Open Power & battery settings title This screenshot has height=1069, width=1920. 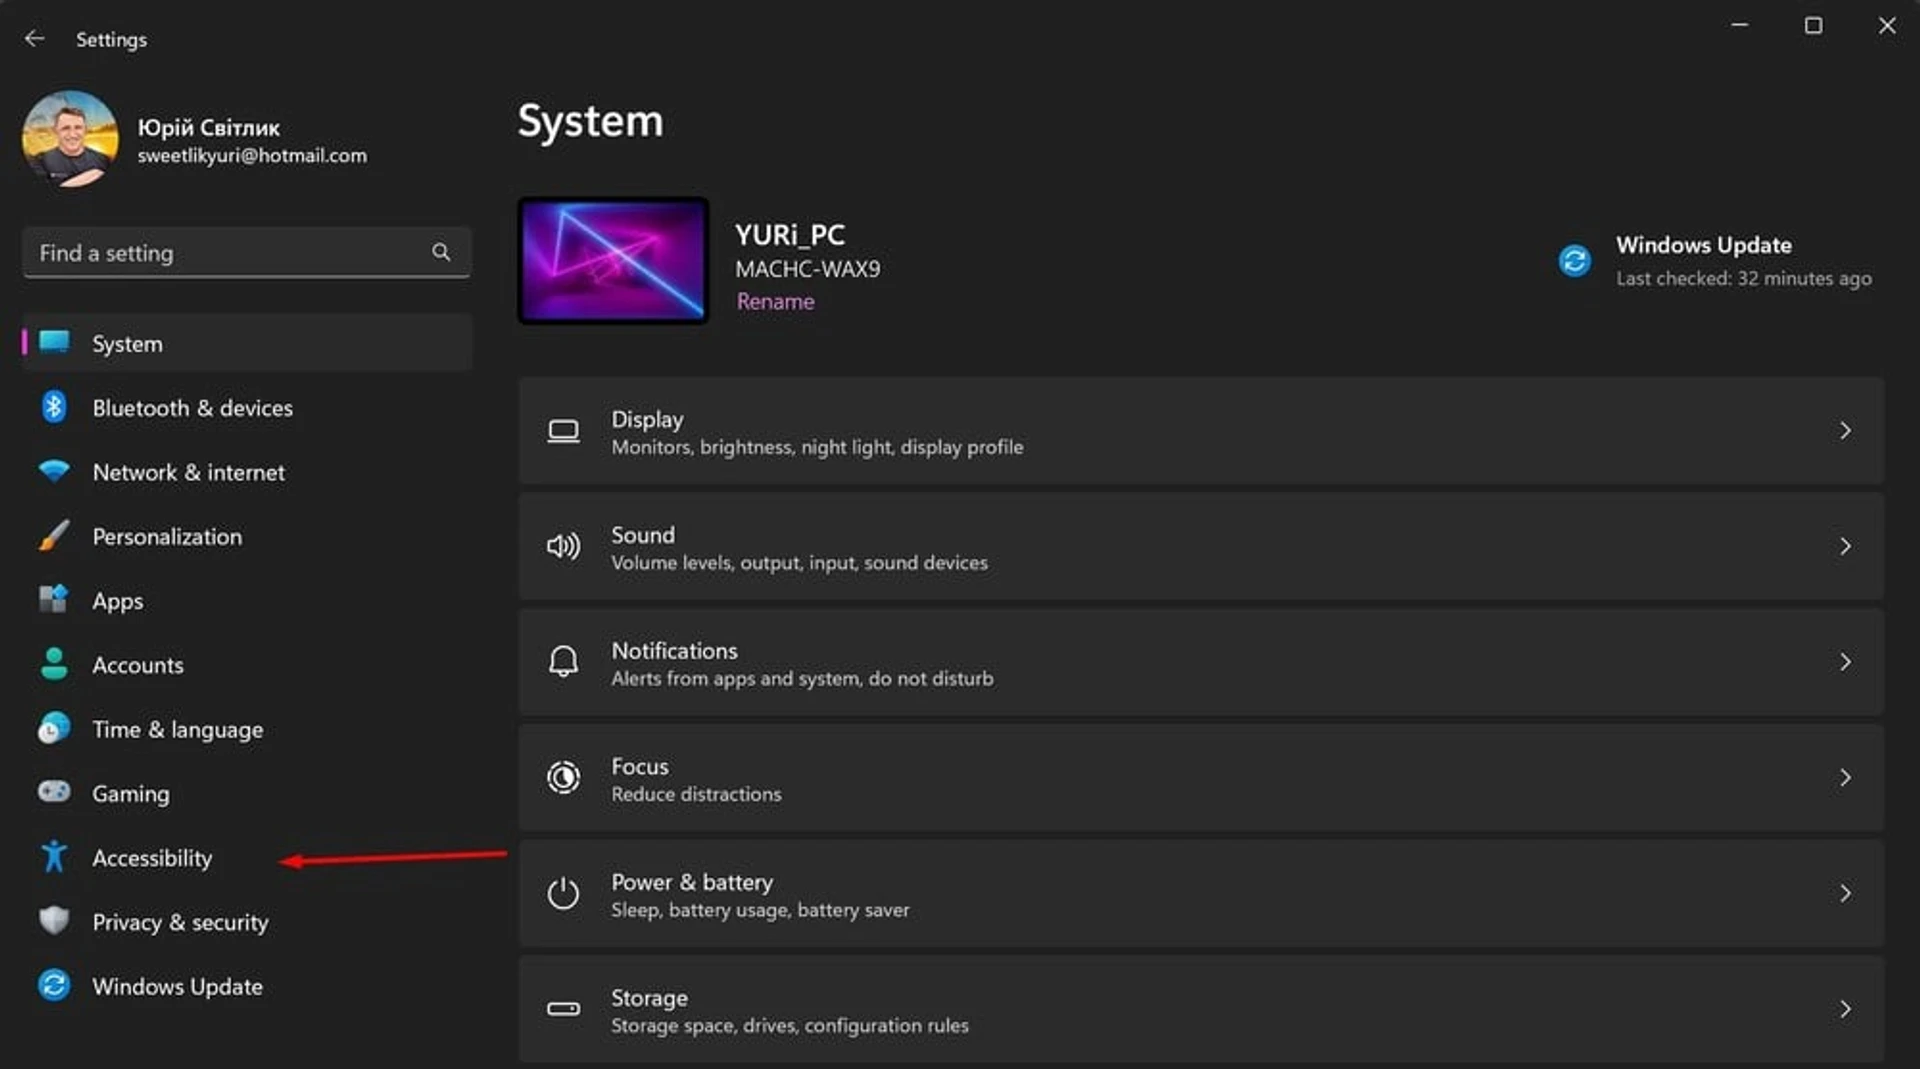692,882
